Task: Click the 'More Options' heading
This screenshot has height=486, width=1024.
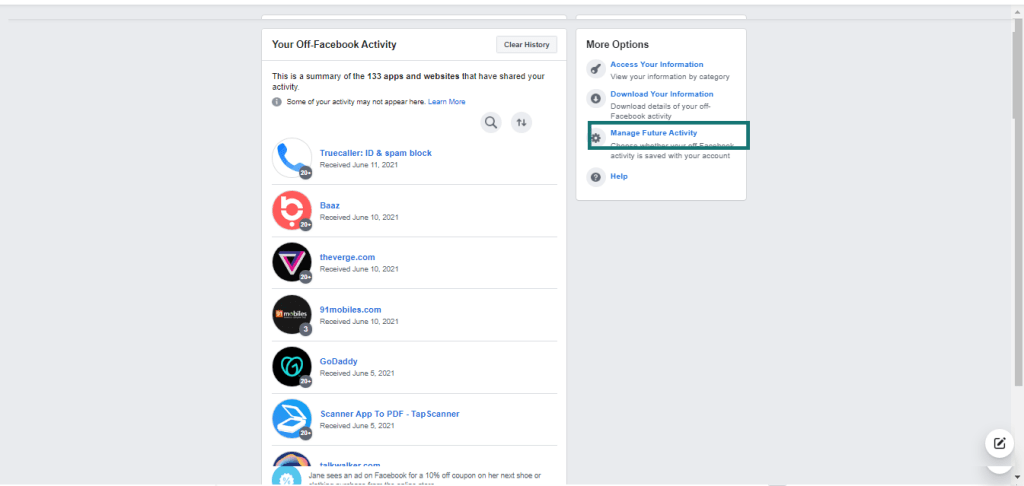Action: 617,44
